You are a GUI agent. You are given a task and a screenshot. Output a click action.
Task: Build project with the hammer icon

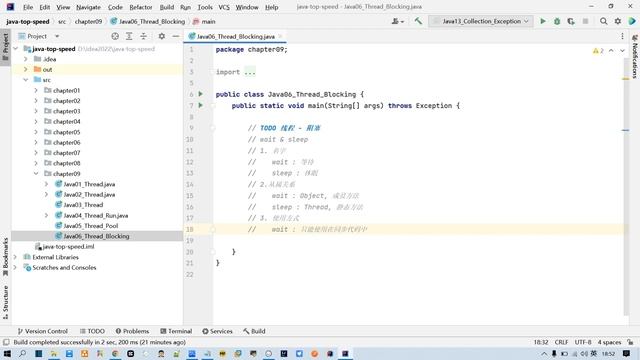418,21
